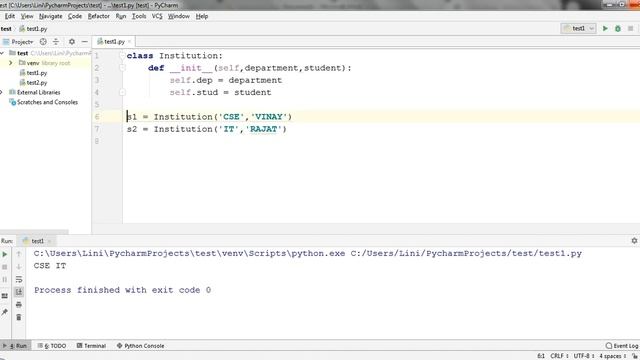Click the script path link in Run output

point(466,253)
